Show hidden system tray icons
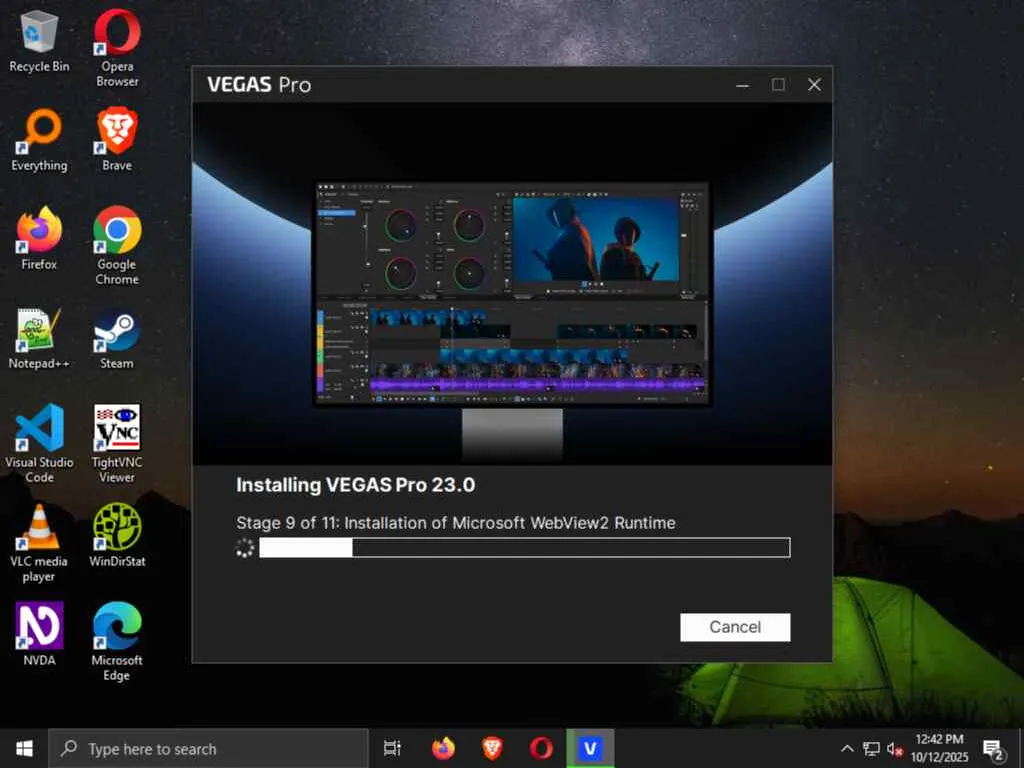The height and width of the screenshot is (768, 1024). pyautogui.click(x=847, y=748)
